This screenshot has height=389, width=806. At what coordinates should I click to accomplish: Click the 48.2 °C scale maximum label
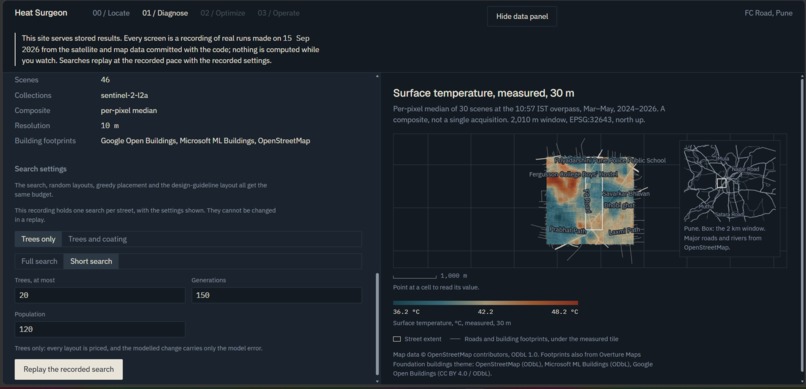565,312
